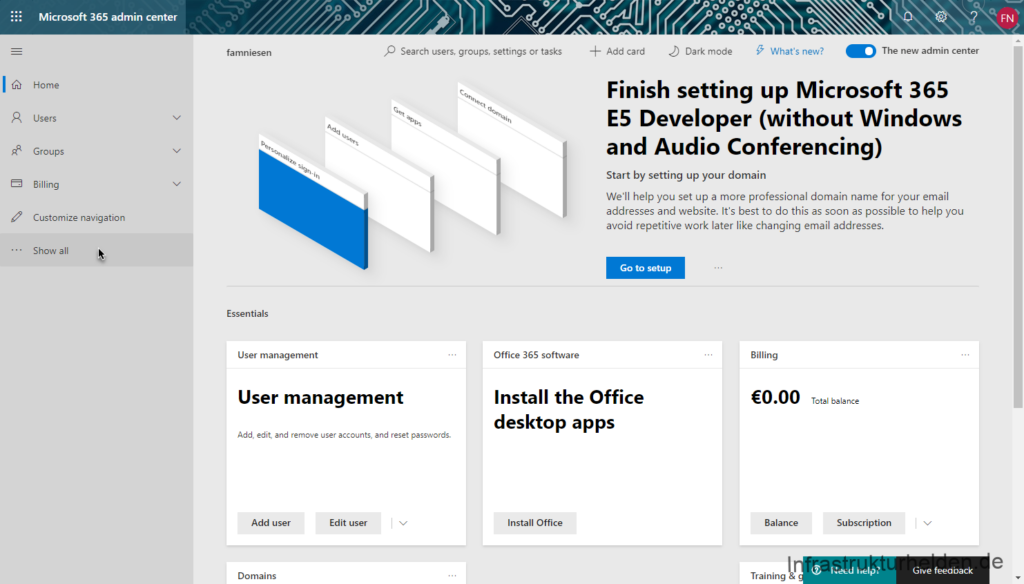Open Domains card ellipsis menu
Viewport: 1024px width, 584px height.
[x=452, y=576]
